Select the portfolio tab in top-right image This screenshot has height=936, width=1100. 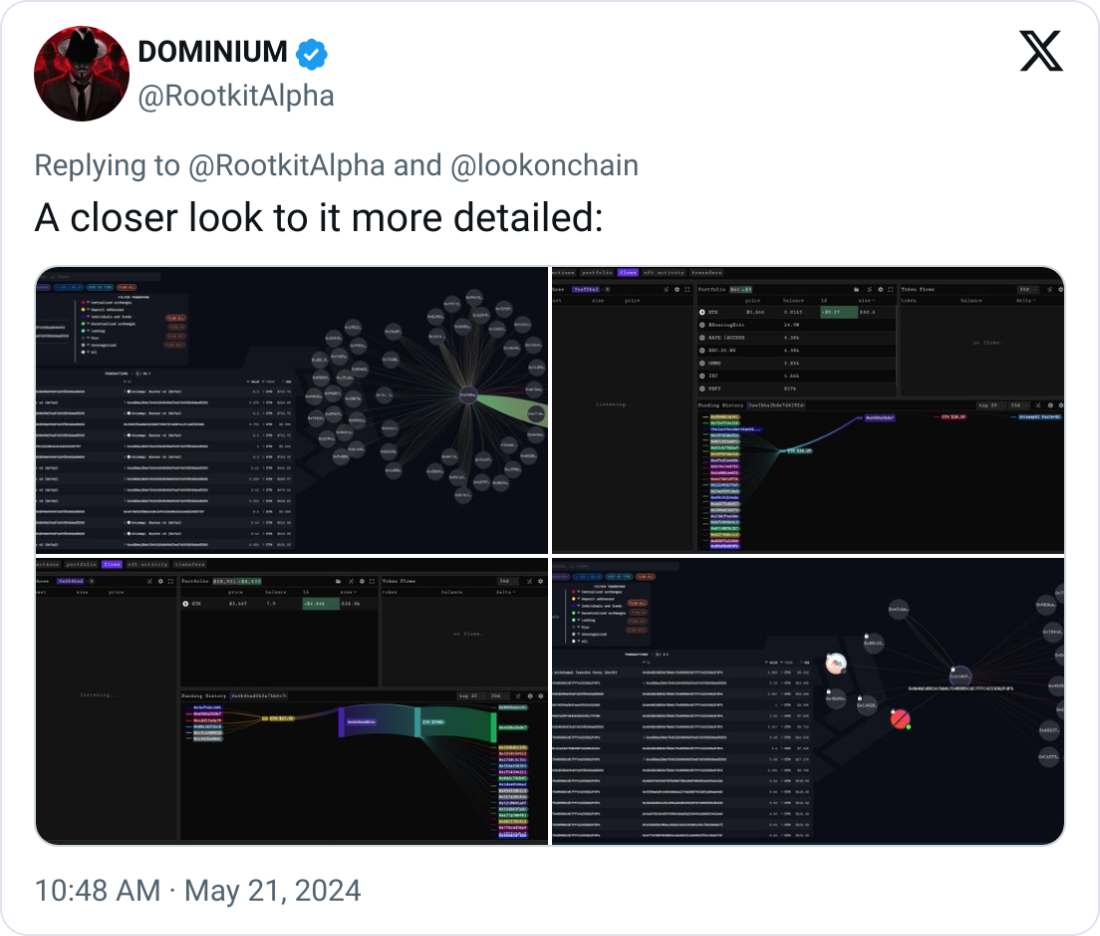pyautogui.click(x=598, y=272)
